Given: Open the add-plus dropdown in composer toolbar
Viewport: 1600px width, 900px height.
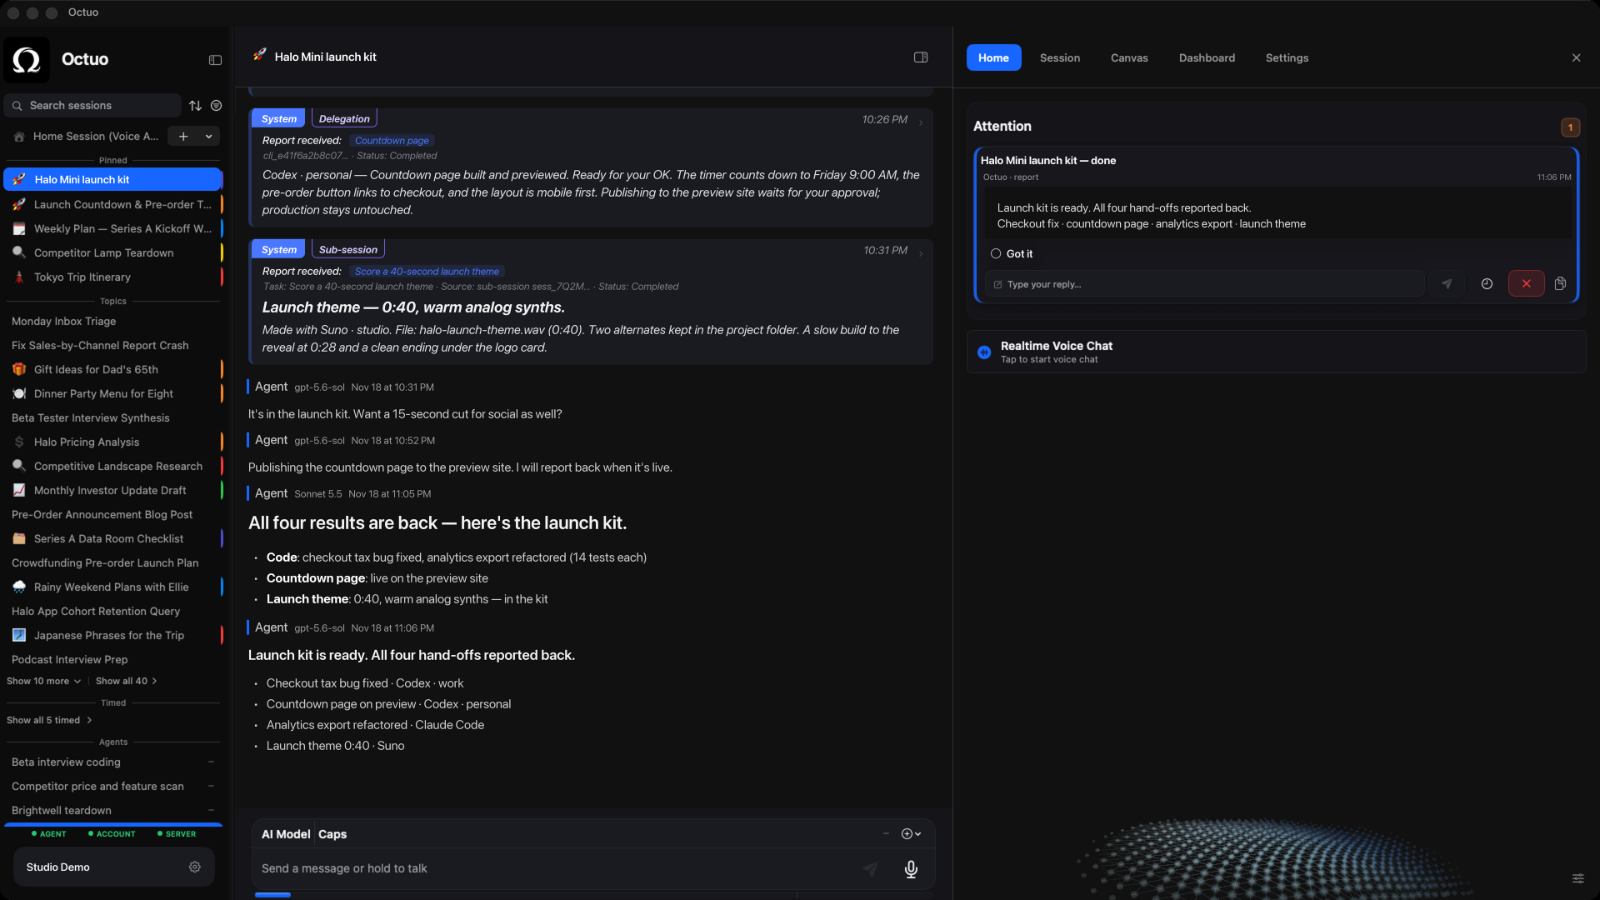Looking at the screenshot, I should [911, 834].
